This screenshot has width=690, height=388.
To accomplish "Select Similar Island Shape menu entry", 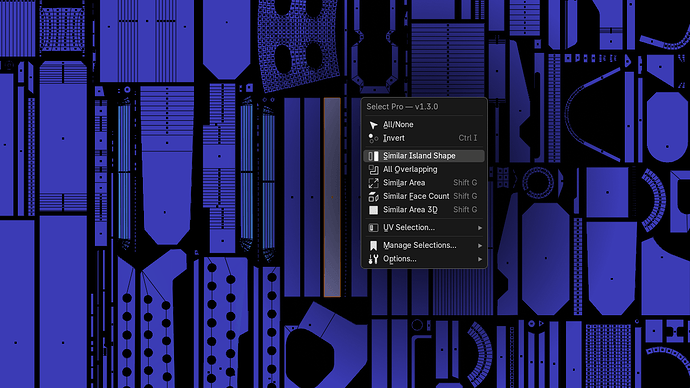I will point(424,156).
